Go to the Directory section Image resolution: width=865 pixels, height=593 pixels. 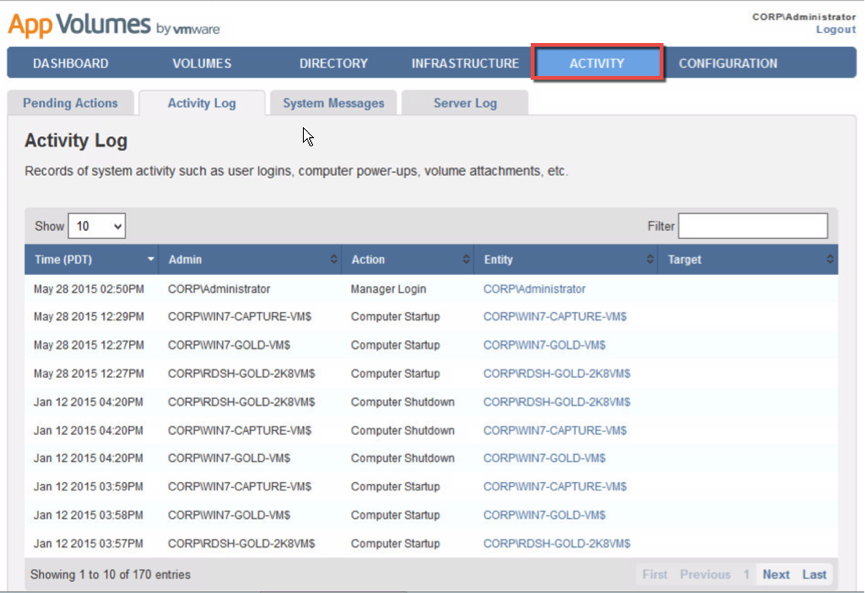coord(334,63)
